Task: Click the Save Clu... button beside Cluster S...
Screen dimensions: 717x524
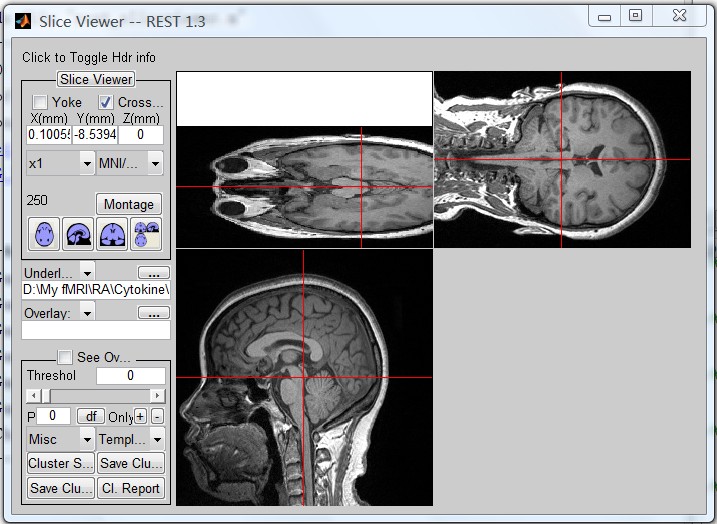Action: pos(131,463)
